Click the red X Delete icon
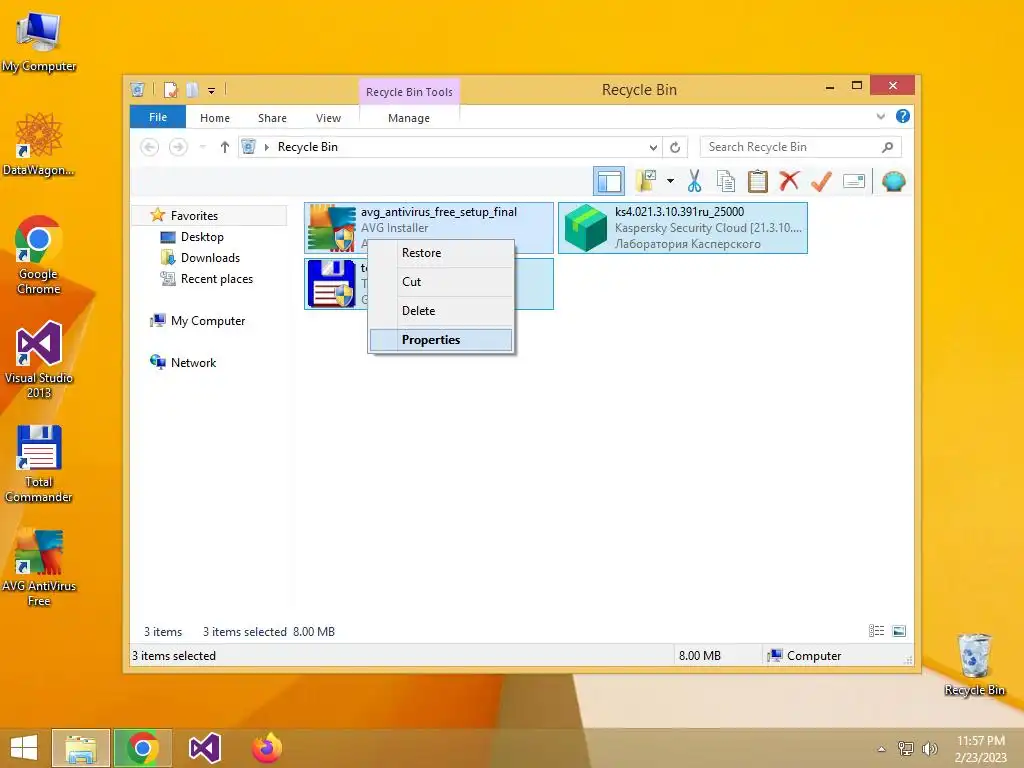The image size is (1024, 768). click(x=789, y=180)
